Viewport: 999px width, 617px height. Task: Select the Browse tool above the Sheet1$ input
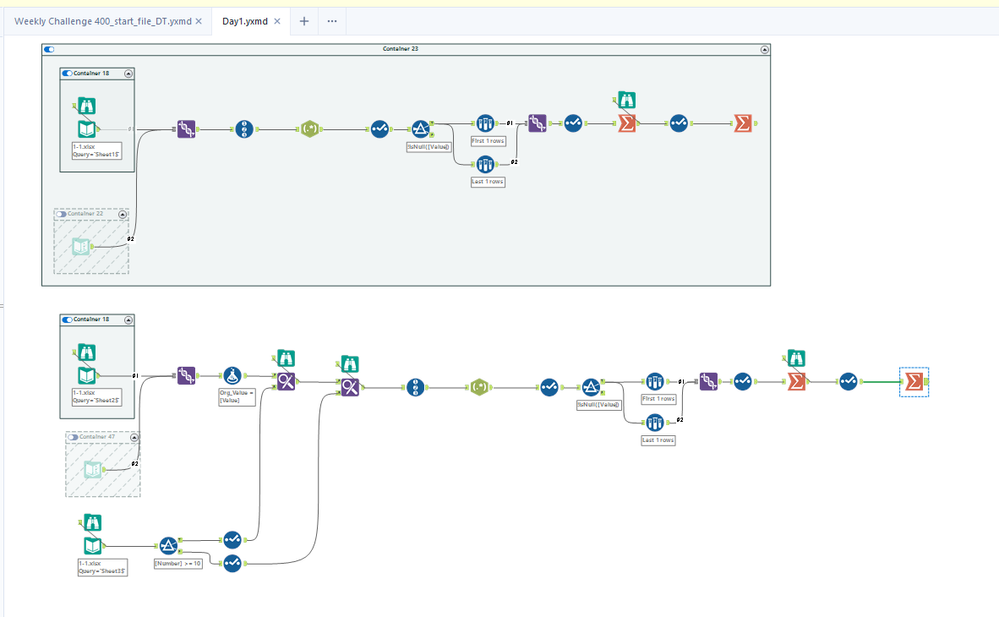(87, 106)
